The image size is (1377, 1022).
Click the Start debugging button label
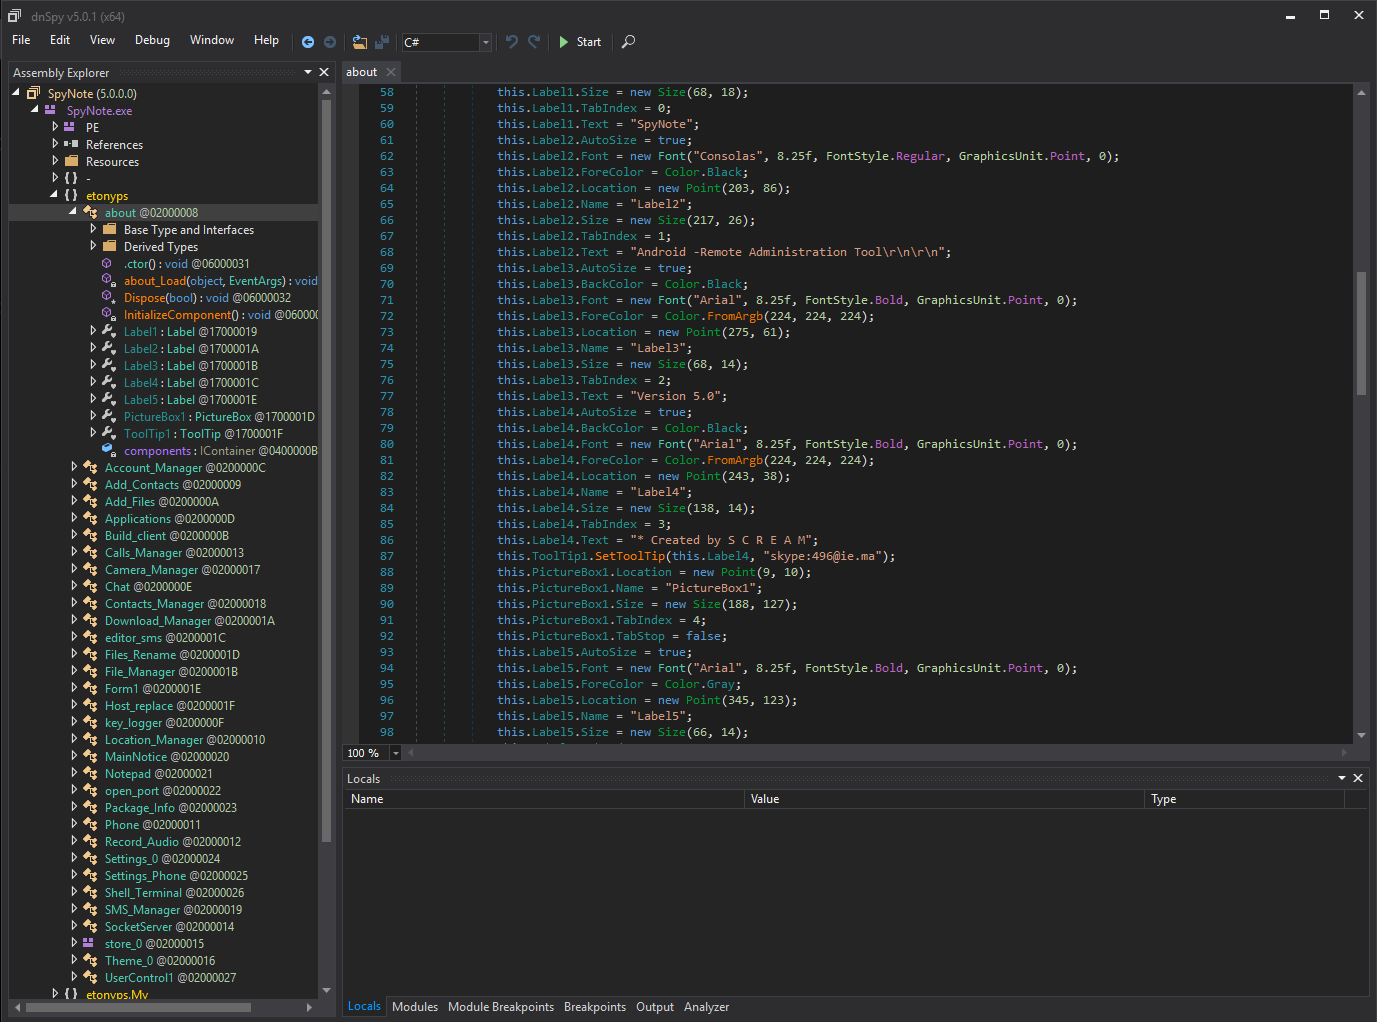pyautogui.click(x=589, y=42)
